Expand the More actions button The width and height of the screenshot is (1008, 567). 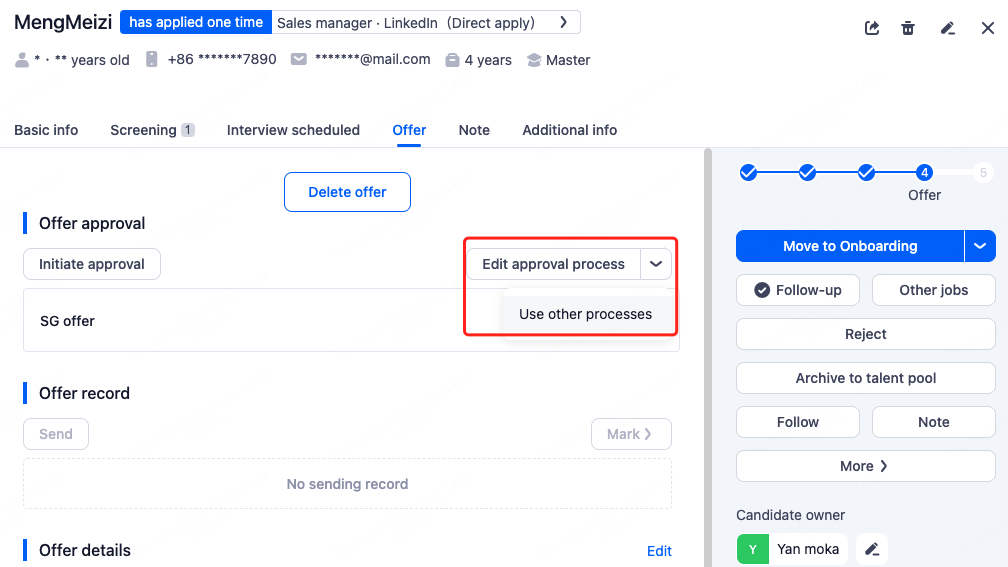pos(865,466)
